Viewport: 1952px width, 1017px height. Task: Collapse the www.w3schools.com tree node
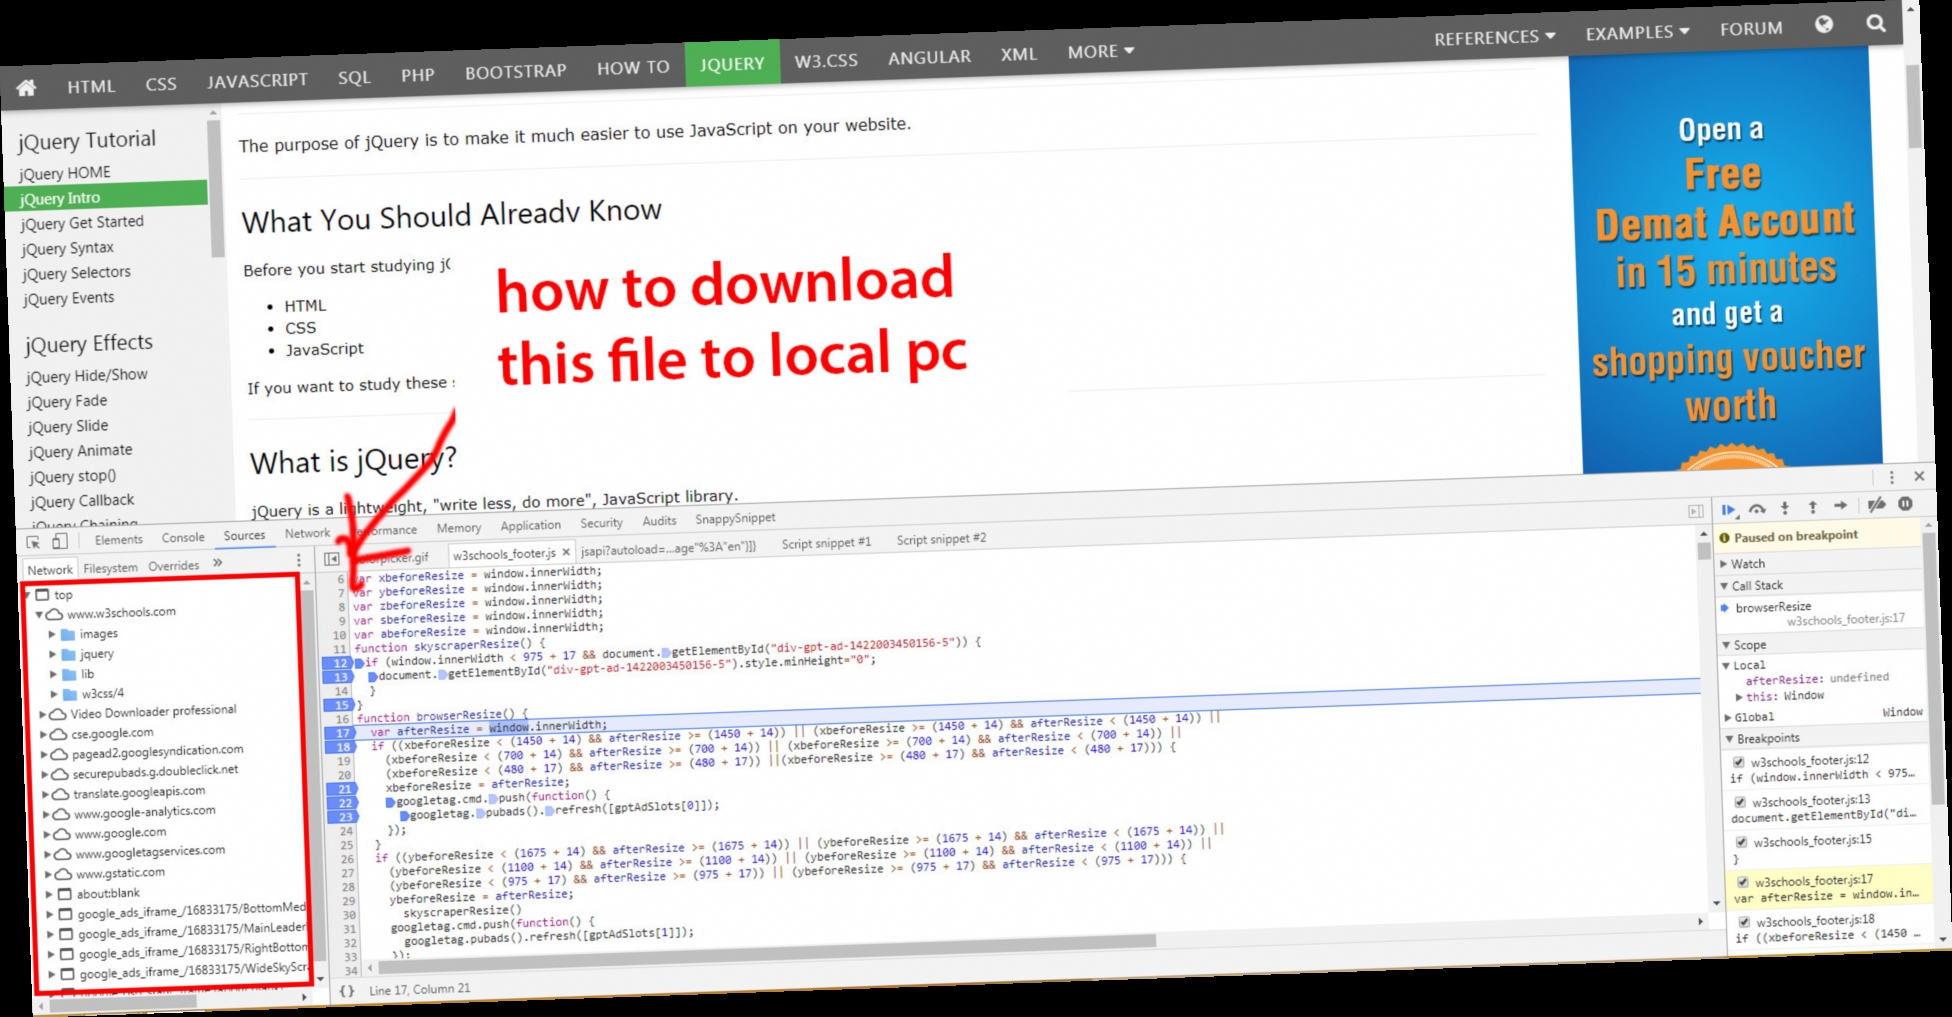point(39,615)
